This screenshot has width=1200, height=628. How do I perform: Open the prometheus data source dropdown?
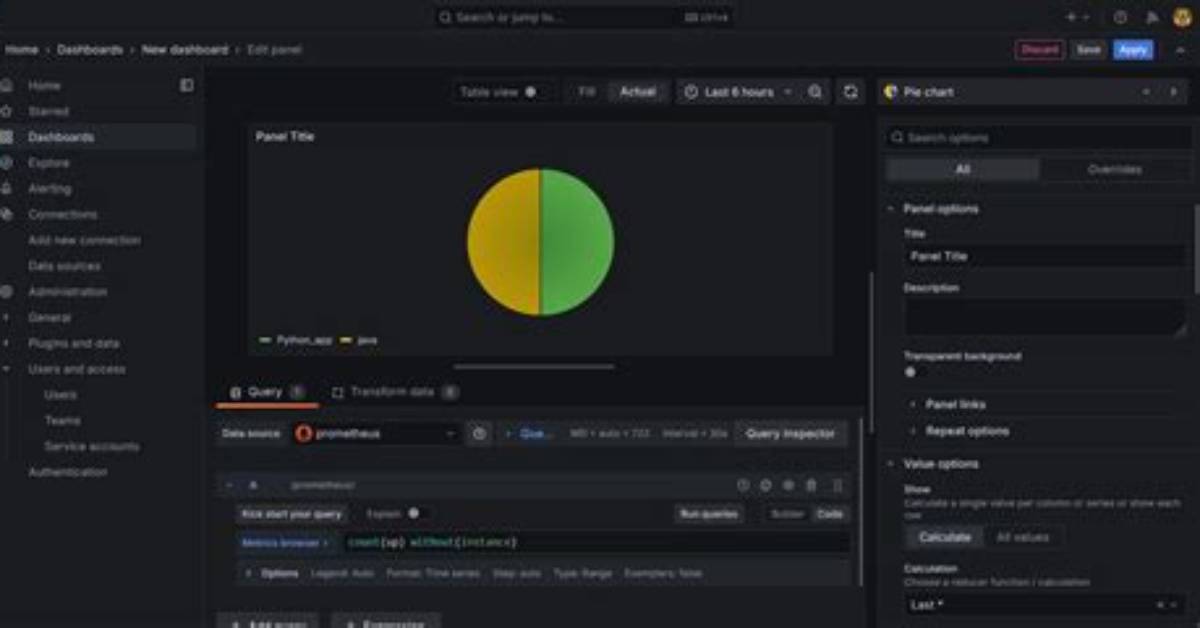(376, 434)
